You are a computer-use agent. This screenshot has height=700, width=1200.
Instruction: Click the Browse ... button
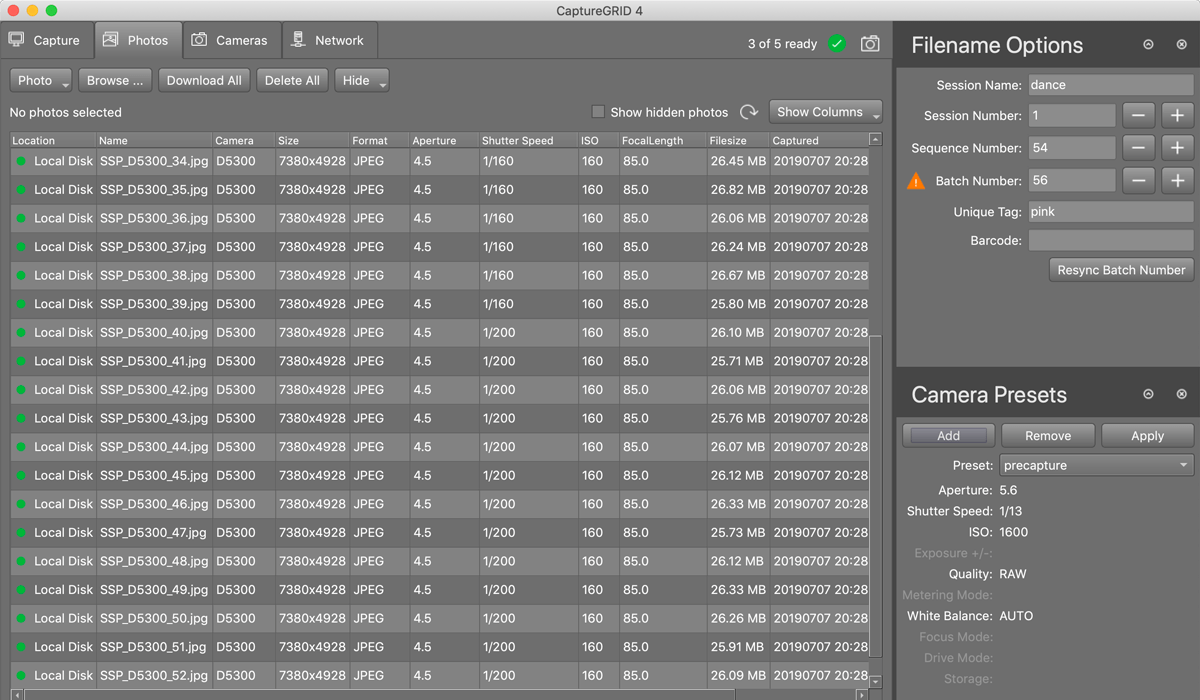coord(115,81)
